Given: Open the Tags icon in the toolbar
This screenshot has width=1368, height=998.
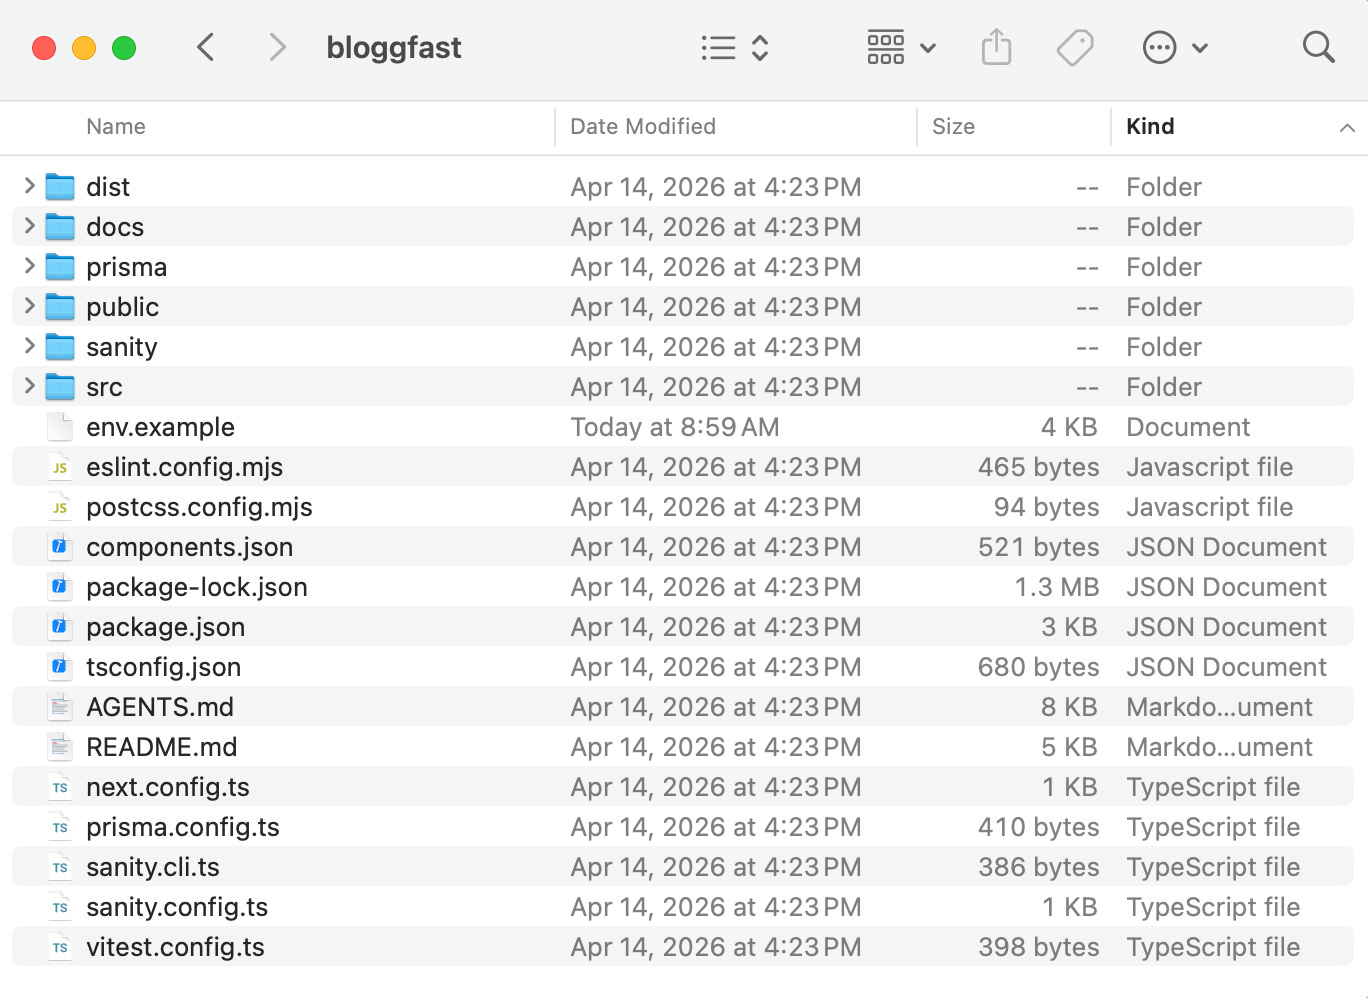Looking at the screenshot, I should pyautogui.click(x=1075, y=47).
